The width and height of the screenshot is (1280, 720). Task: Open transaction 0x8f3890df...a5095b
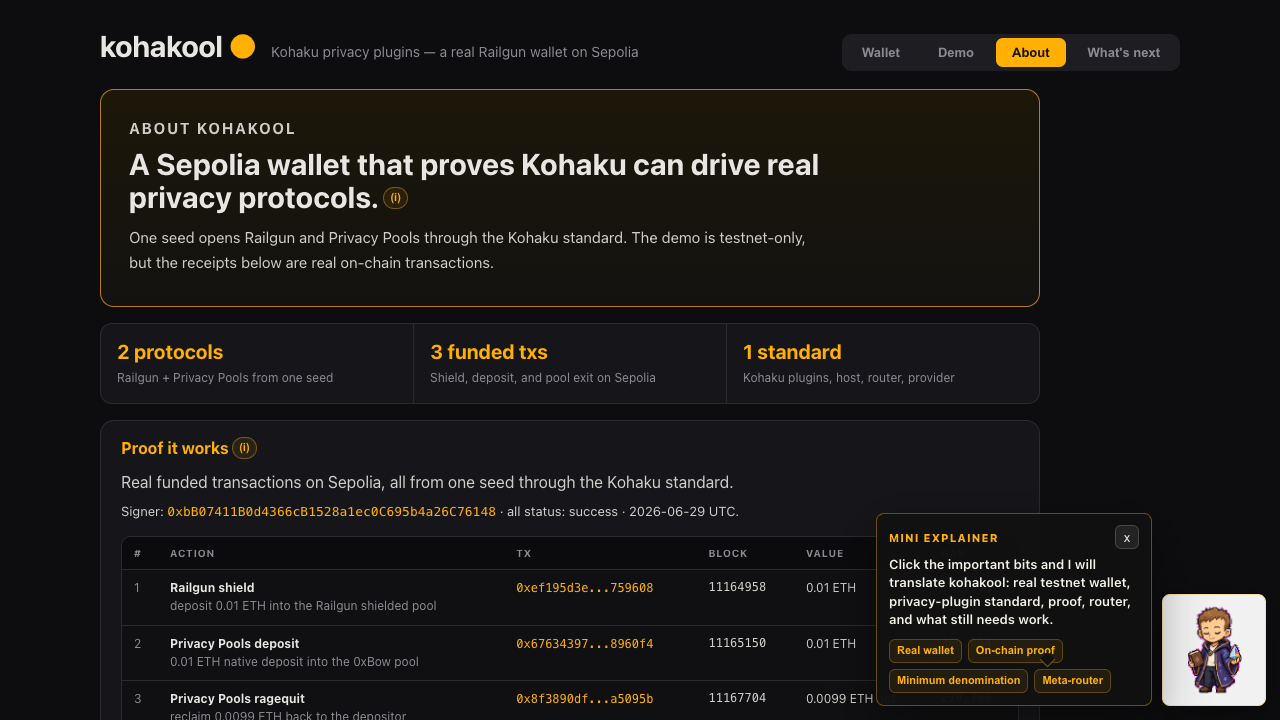pos(584,699)
